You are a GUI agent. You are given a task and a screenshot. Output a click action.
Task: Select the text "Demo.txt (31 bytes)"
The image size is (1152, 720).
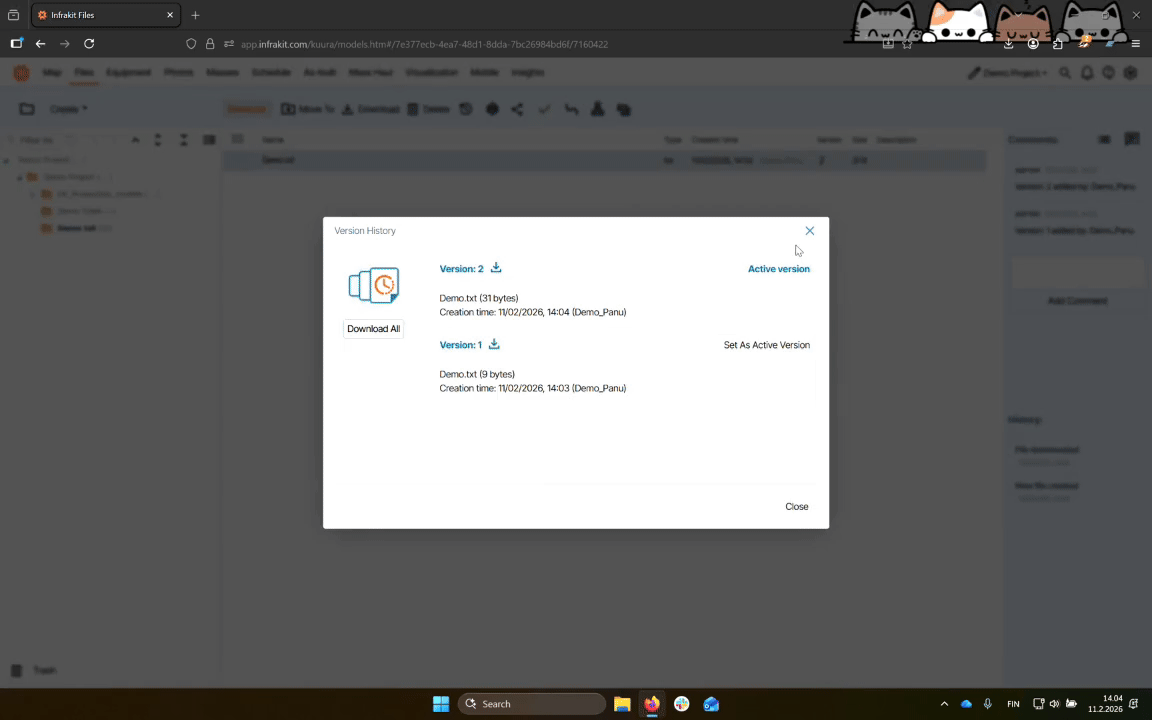(478, 298)
